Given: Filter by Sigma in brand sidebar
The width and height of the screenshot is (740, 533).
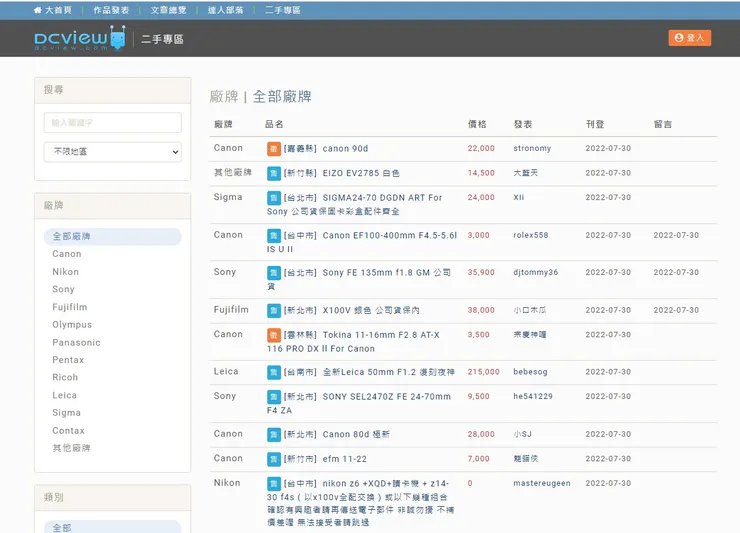Looking at the screenshot, I should pos(67,413).
